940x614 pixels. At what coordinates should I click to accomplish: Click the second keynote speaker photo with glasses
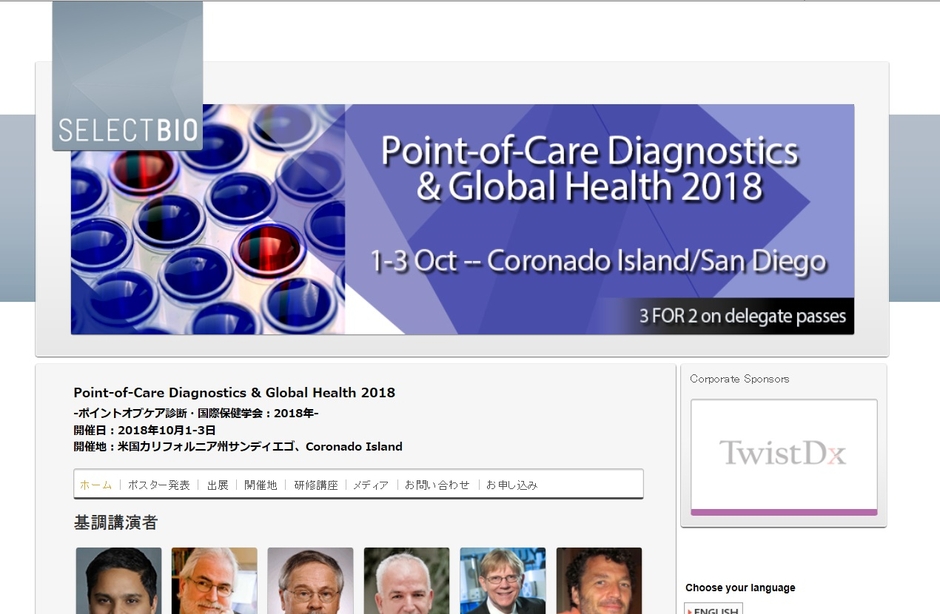(214, 581)
